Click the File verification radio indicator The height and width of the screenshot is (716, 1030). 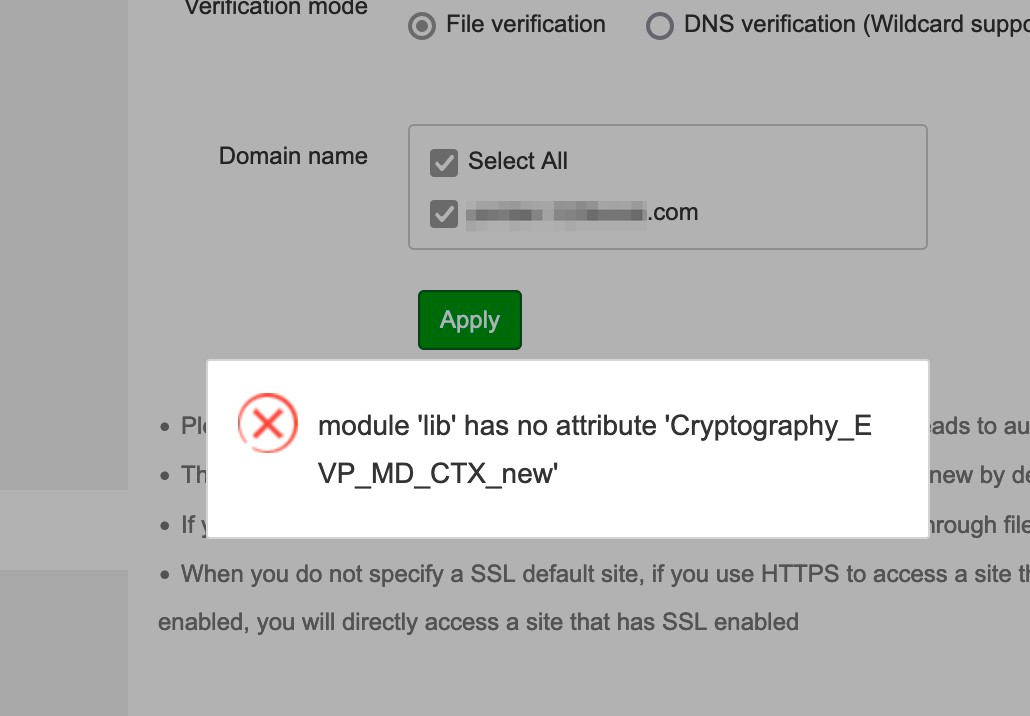pos(421,25)
